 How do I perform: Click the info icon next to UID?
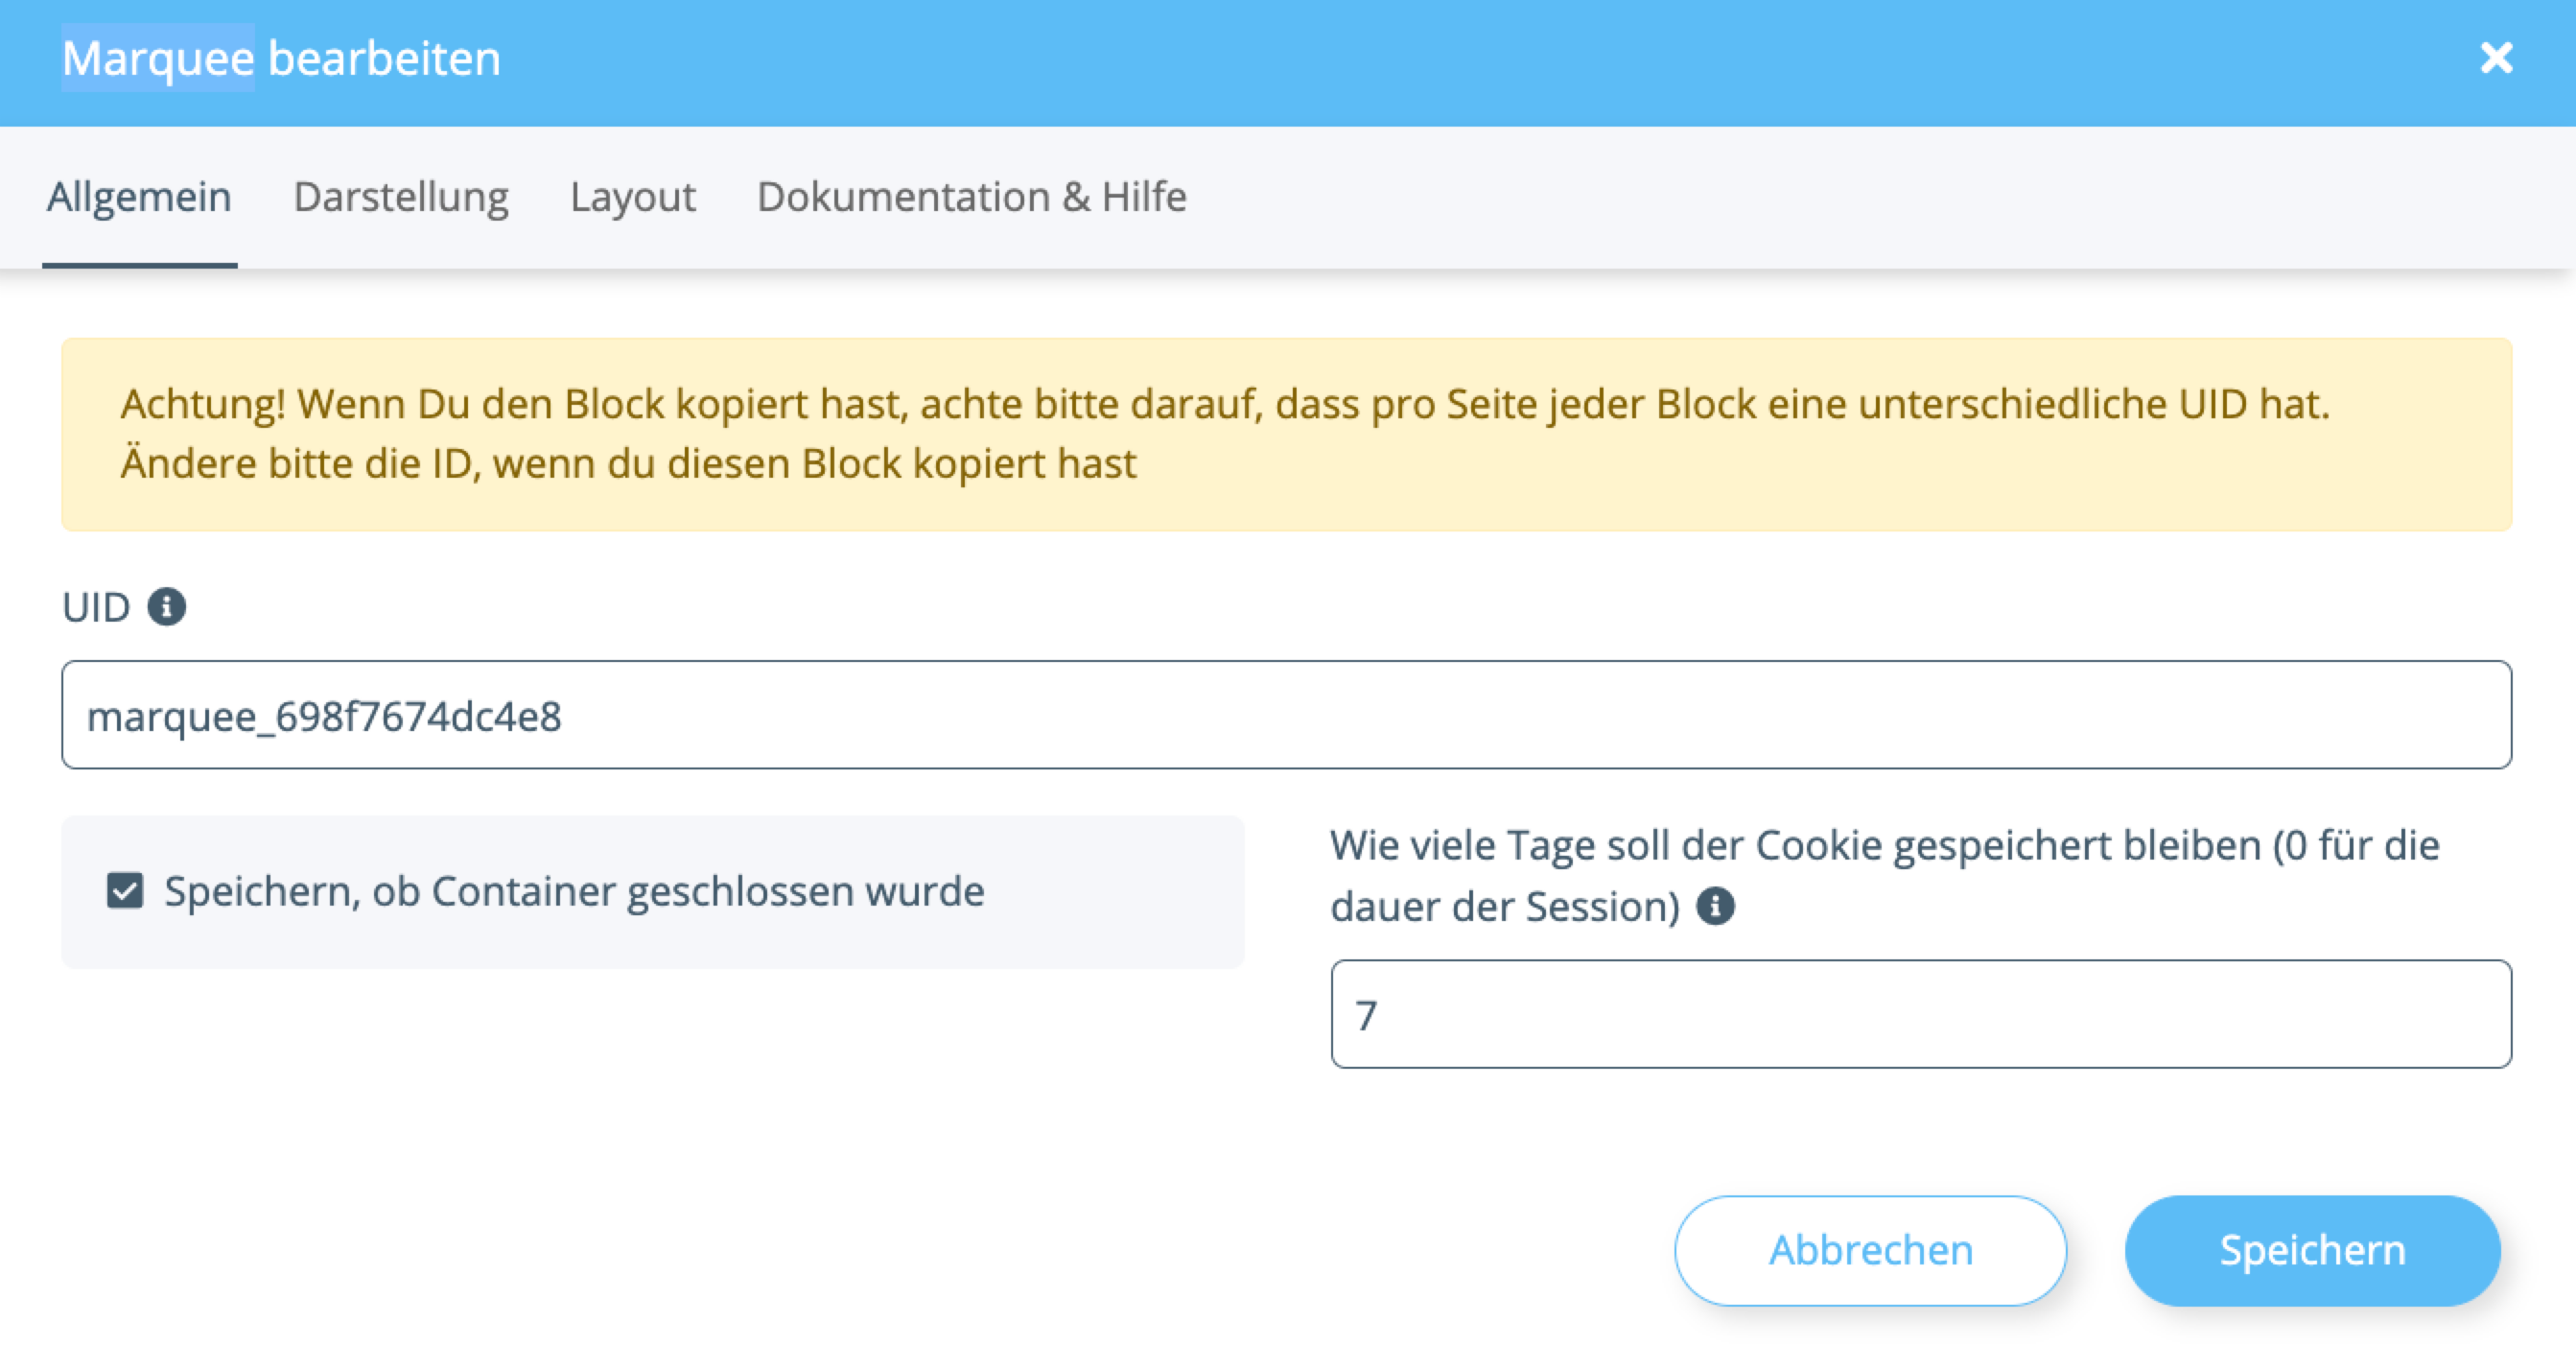(166, 607)
